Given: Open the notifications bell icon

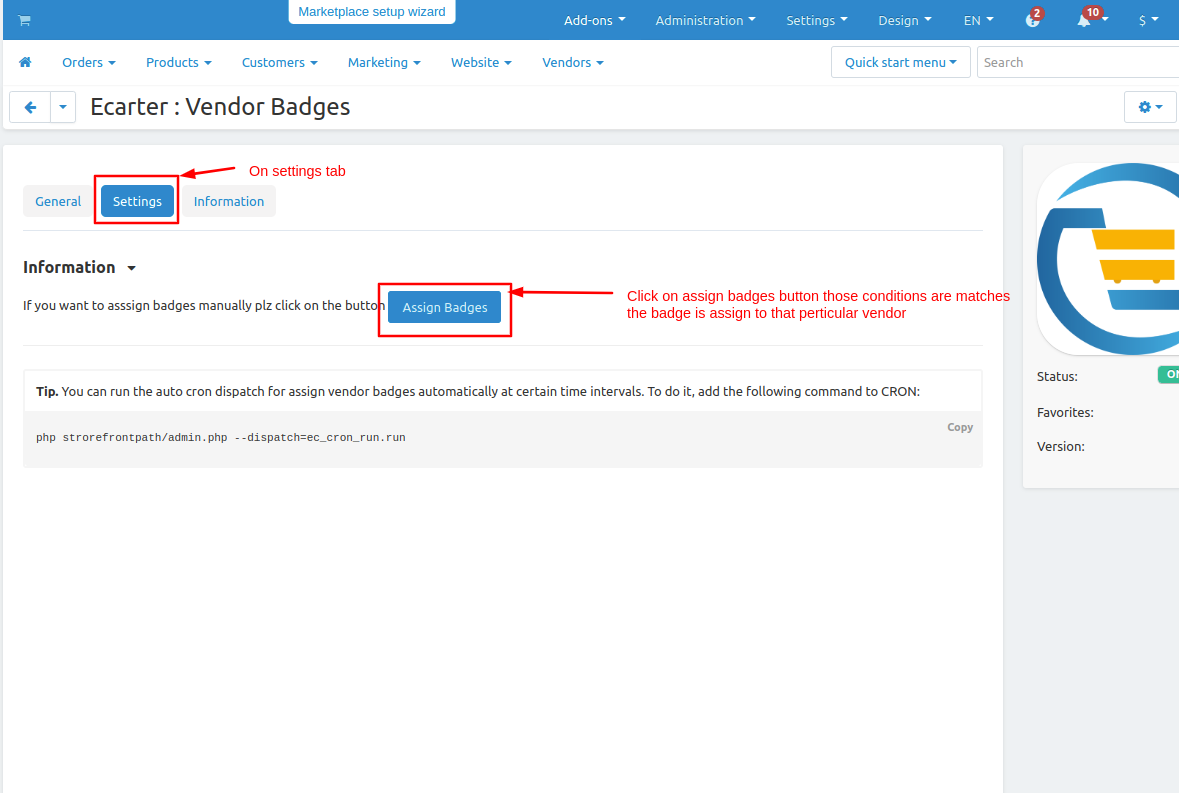Looking at the screenshot, I should click(1084, 20).
